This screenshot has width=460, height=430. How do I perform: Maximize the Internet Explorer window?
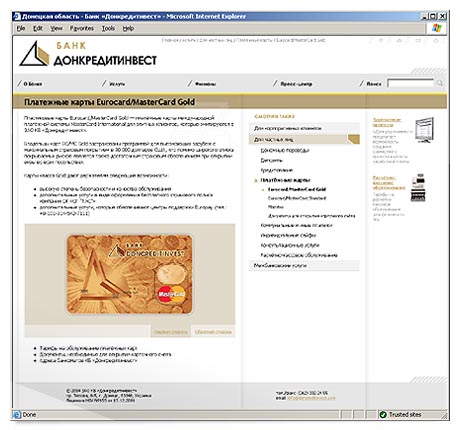(x=433, y=16)
